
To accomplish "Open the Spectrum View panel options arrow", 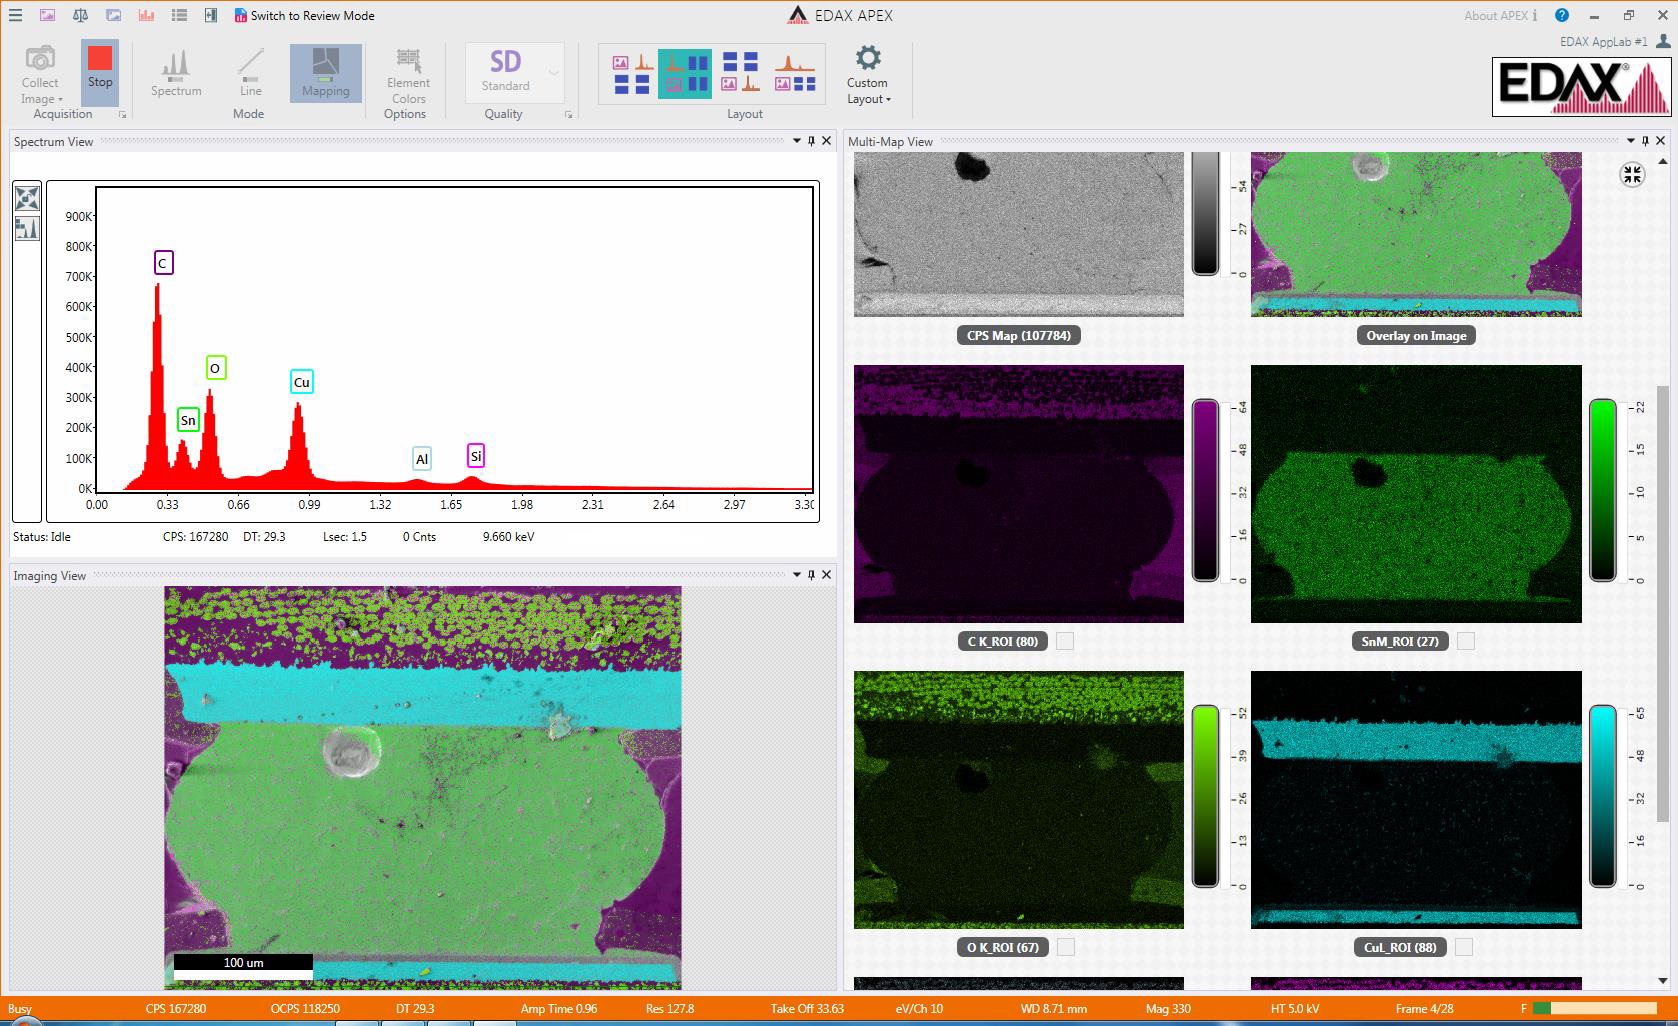I will (797, 141).
